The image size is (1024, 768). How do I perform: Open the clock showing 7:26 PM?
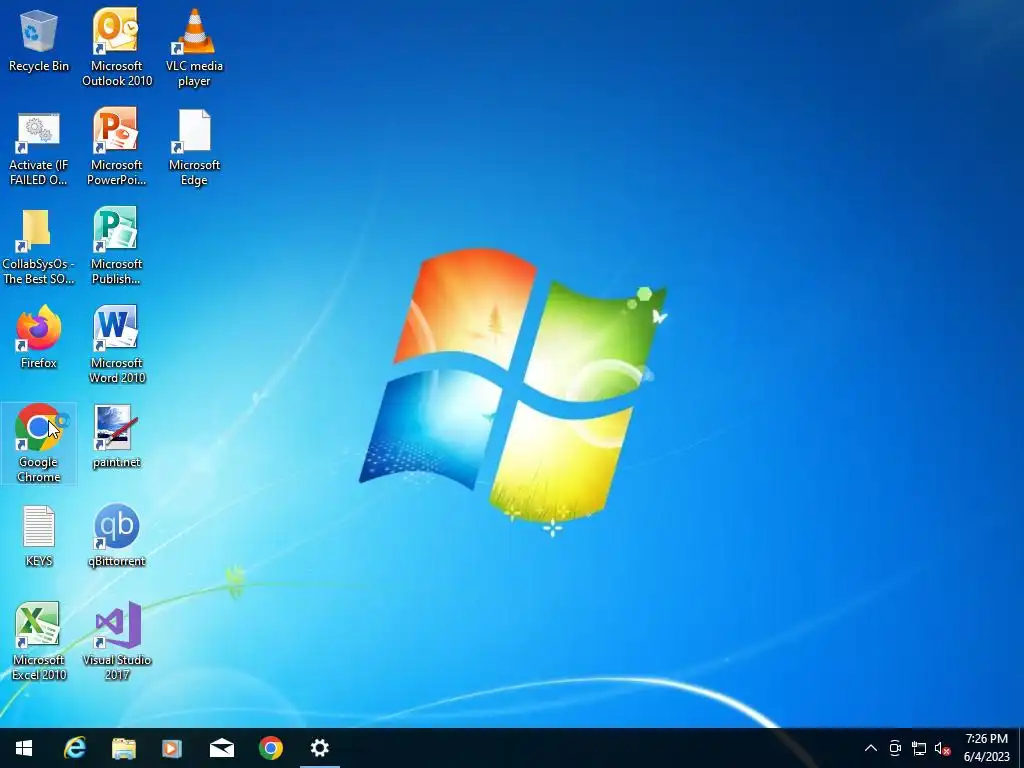pyautogui.click(x=986, y=748)
